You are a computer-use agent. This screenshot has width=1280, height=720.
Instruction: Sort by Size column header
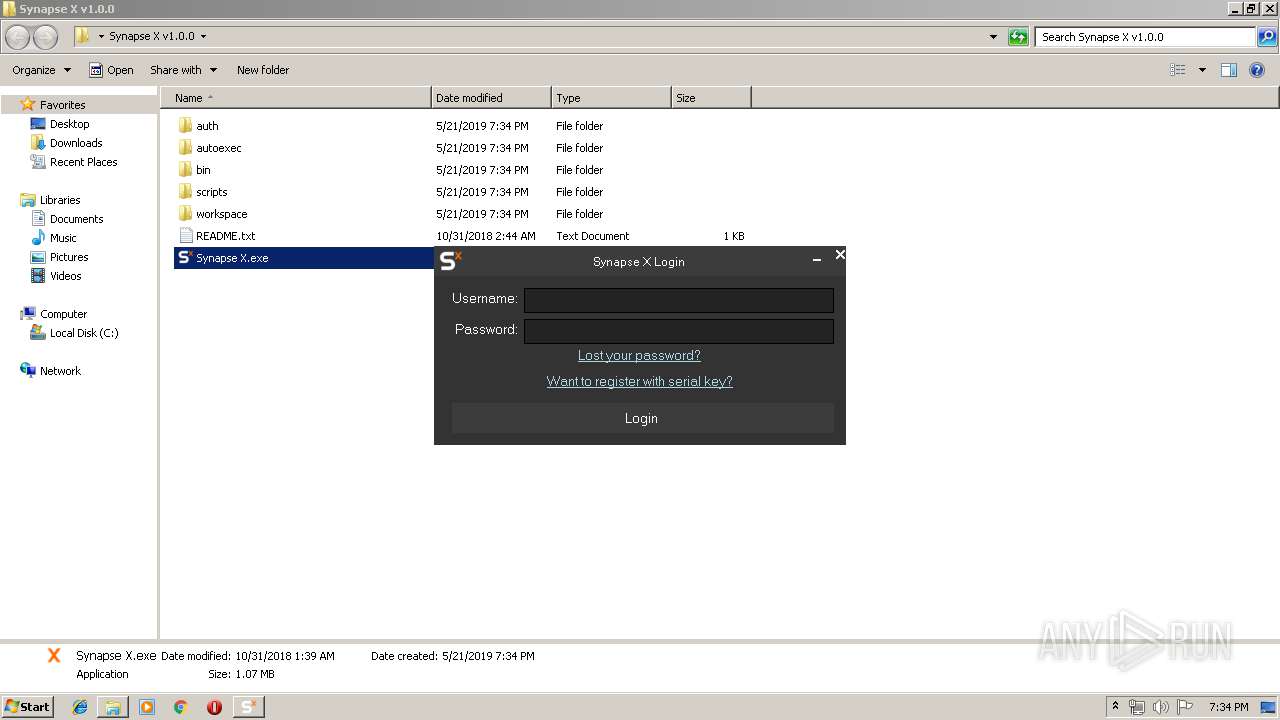pyautogui.click(x=711, y=98)
